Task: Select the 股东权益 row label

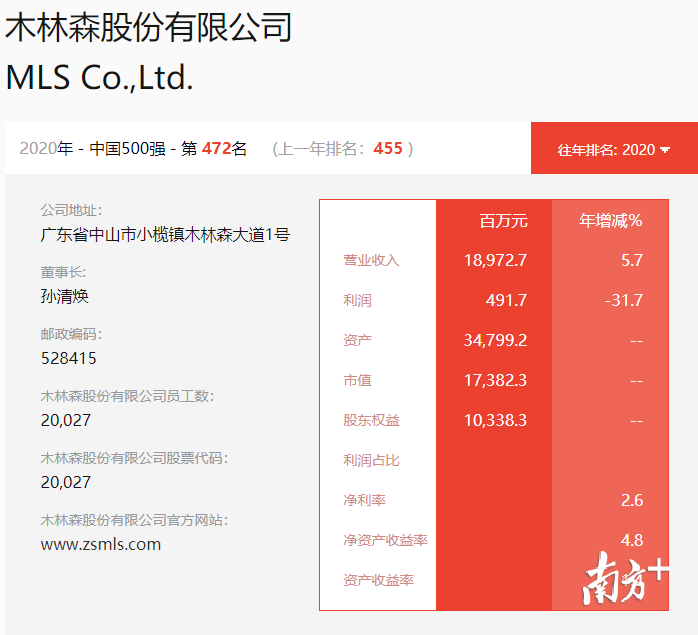Action: 371,420
